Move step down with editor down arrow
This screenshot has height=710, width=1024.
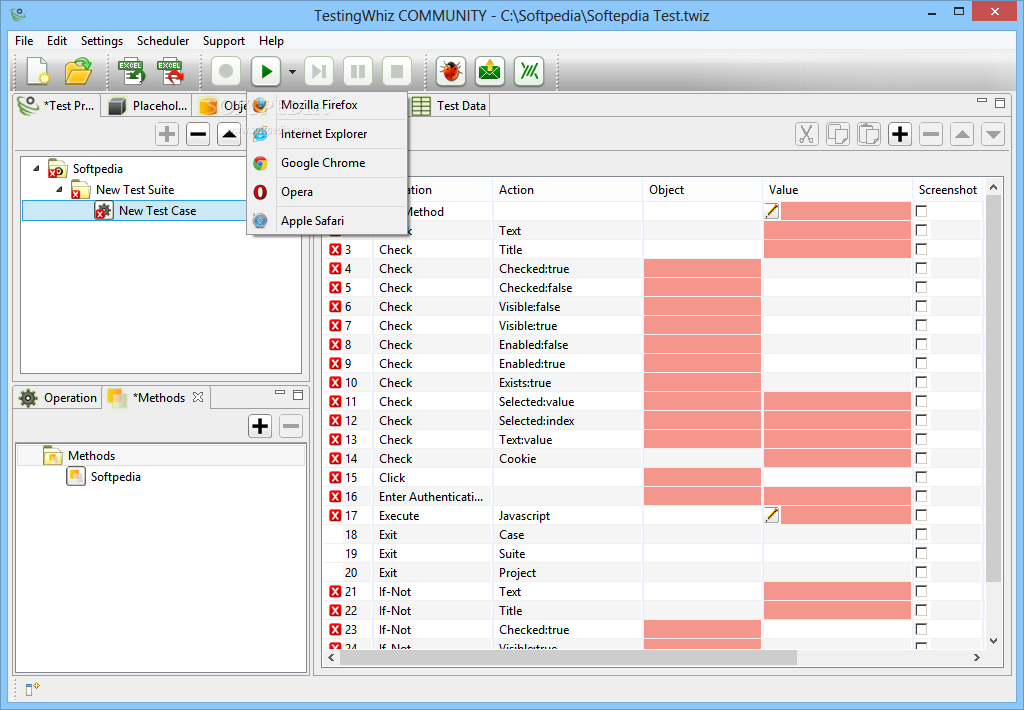[993, 135]
